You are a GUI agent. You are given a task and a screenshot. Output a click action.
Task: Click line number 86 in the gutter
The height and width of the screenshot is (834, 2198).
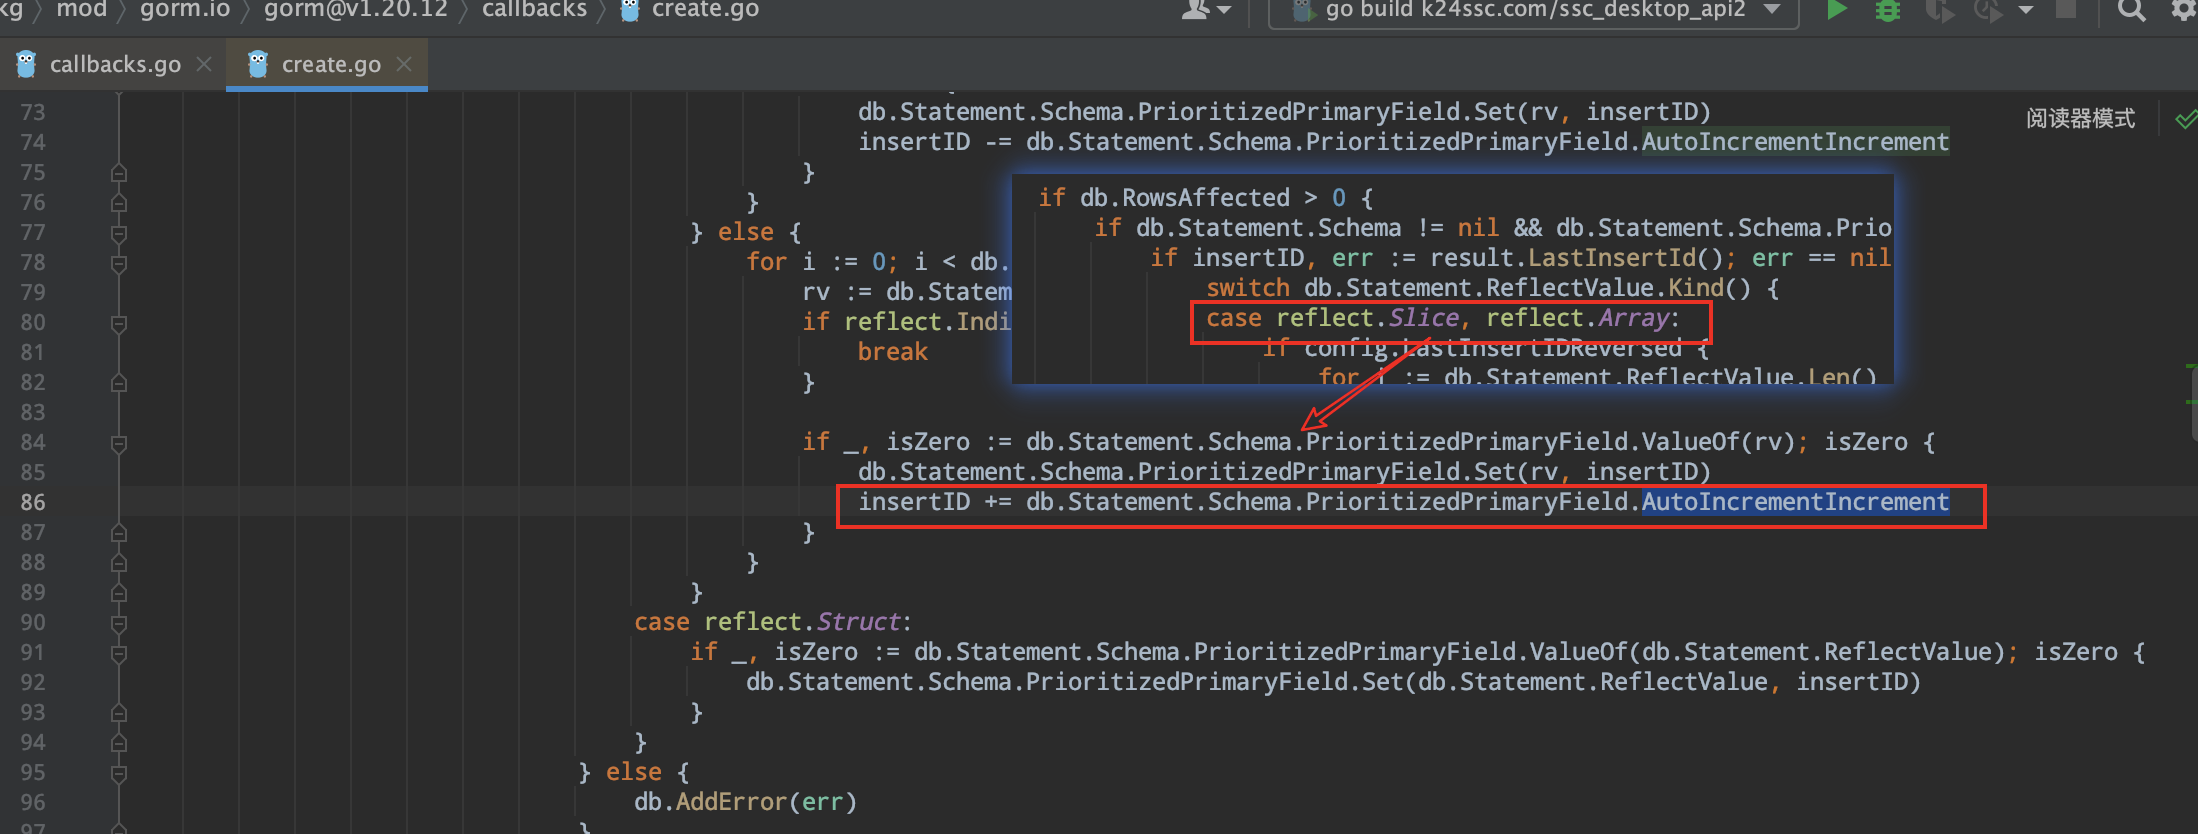33,502
